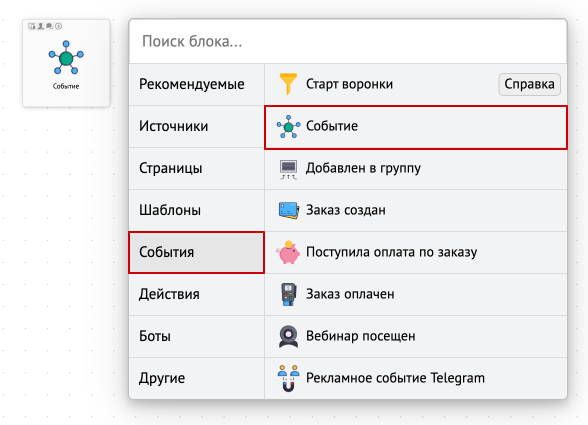Click the chat bubbles icon on the Событие block
588x425 pixels.
click(x=49, y=26)
